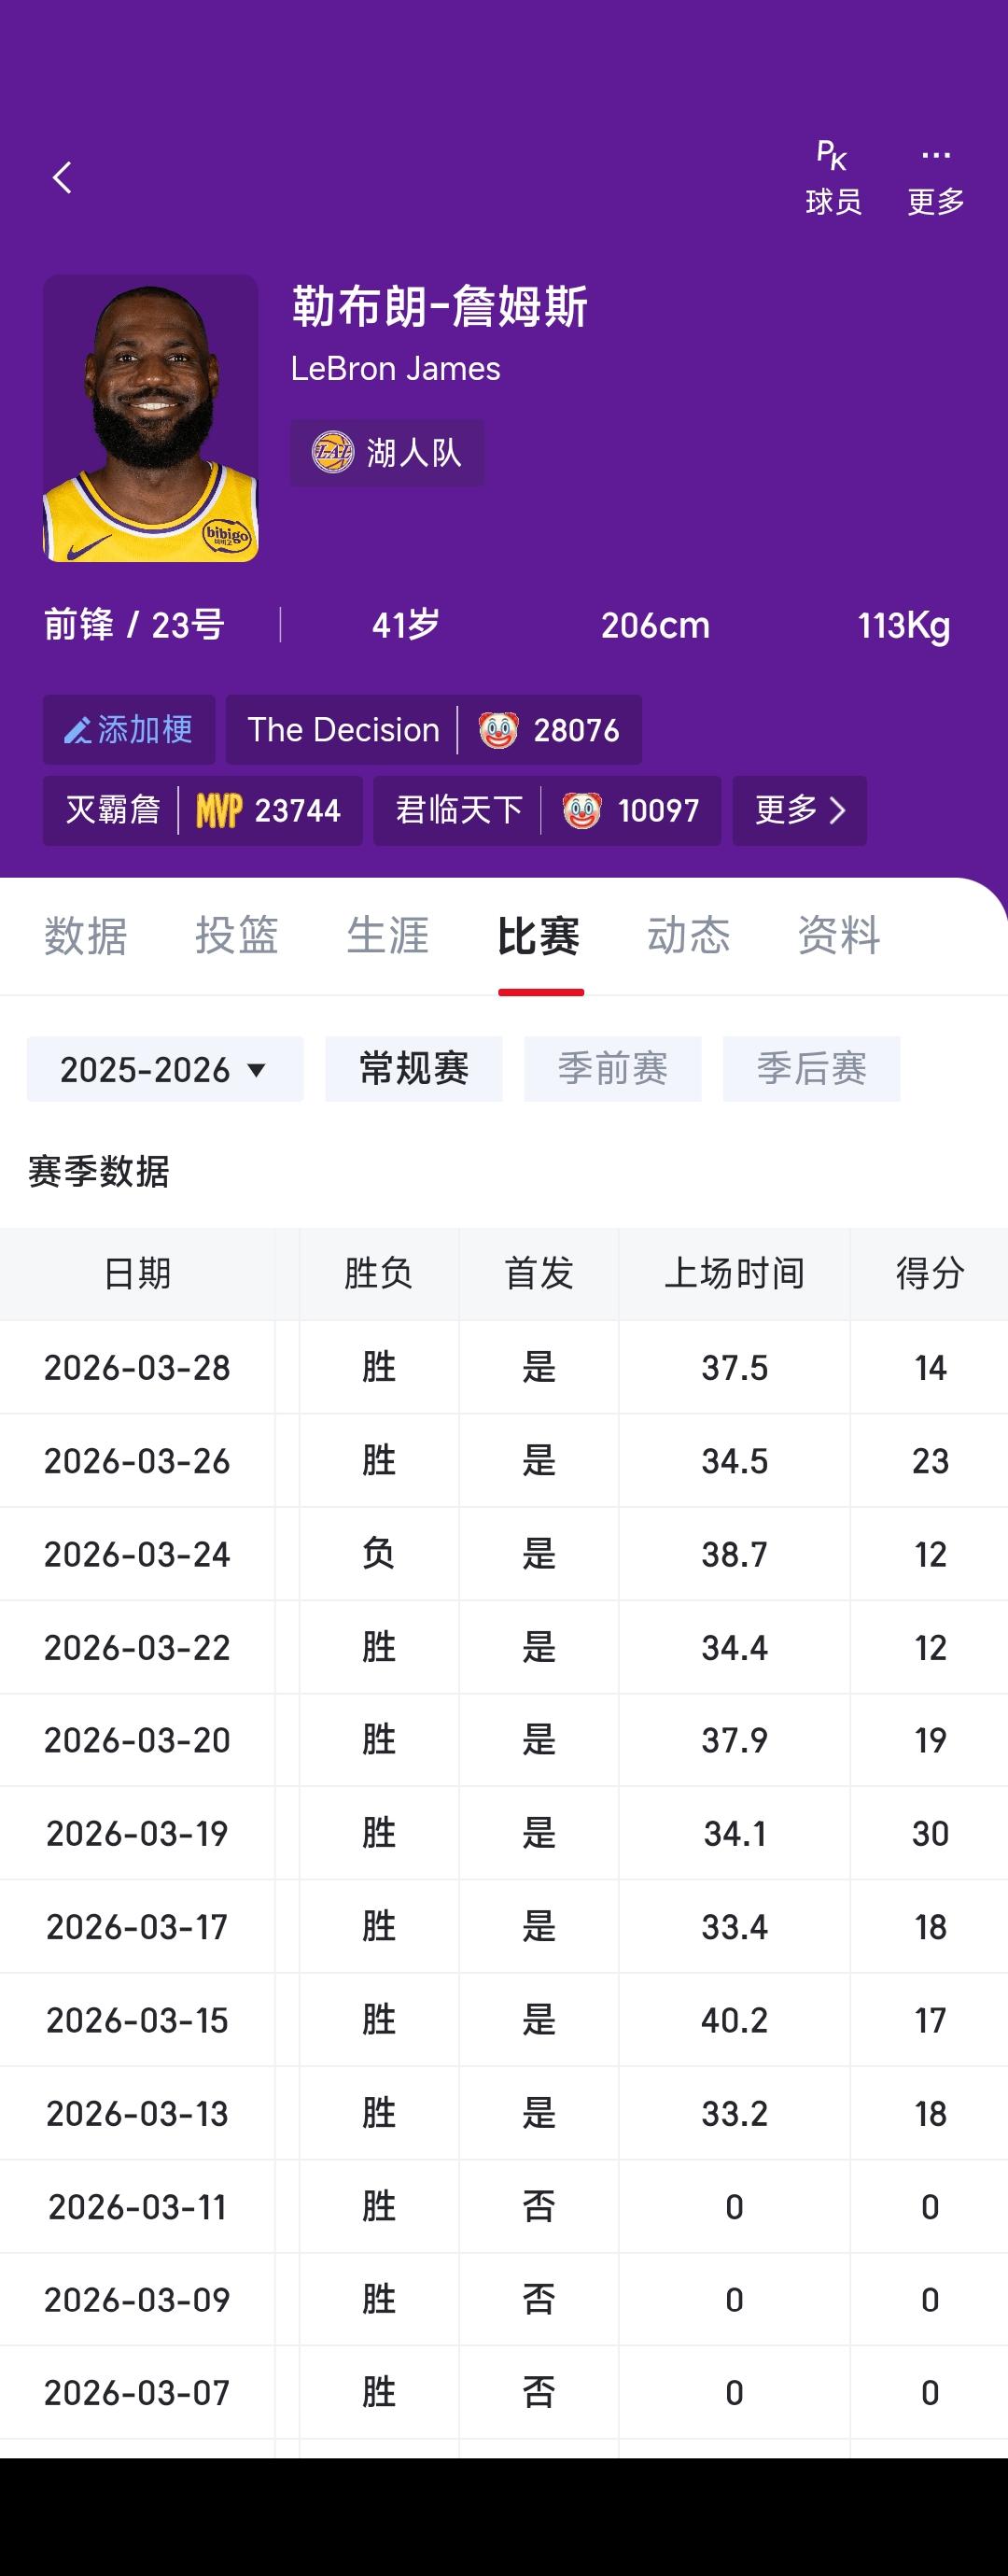1008x2576 pixels.
Task: Select the 季后赛 filter
Action: click(812, 1069)
